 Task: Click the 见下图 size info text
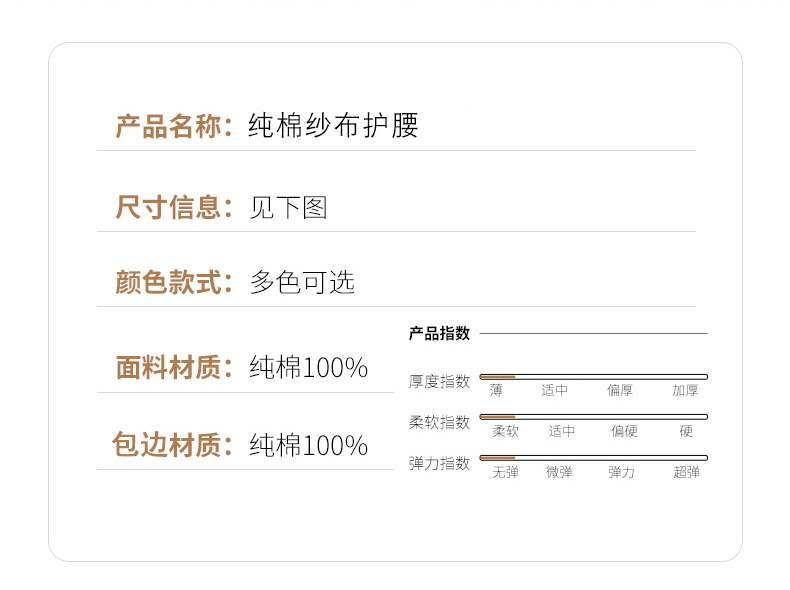pos(289,208)
